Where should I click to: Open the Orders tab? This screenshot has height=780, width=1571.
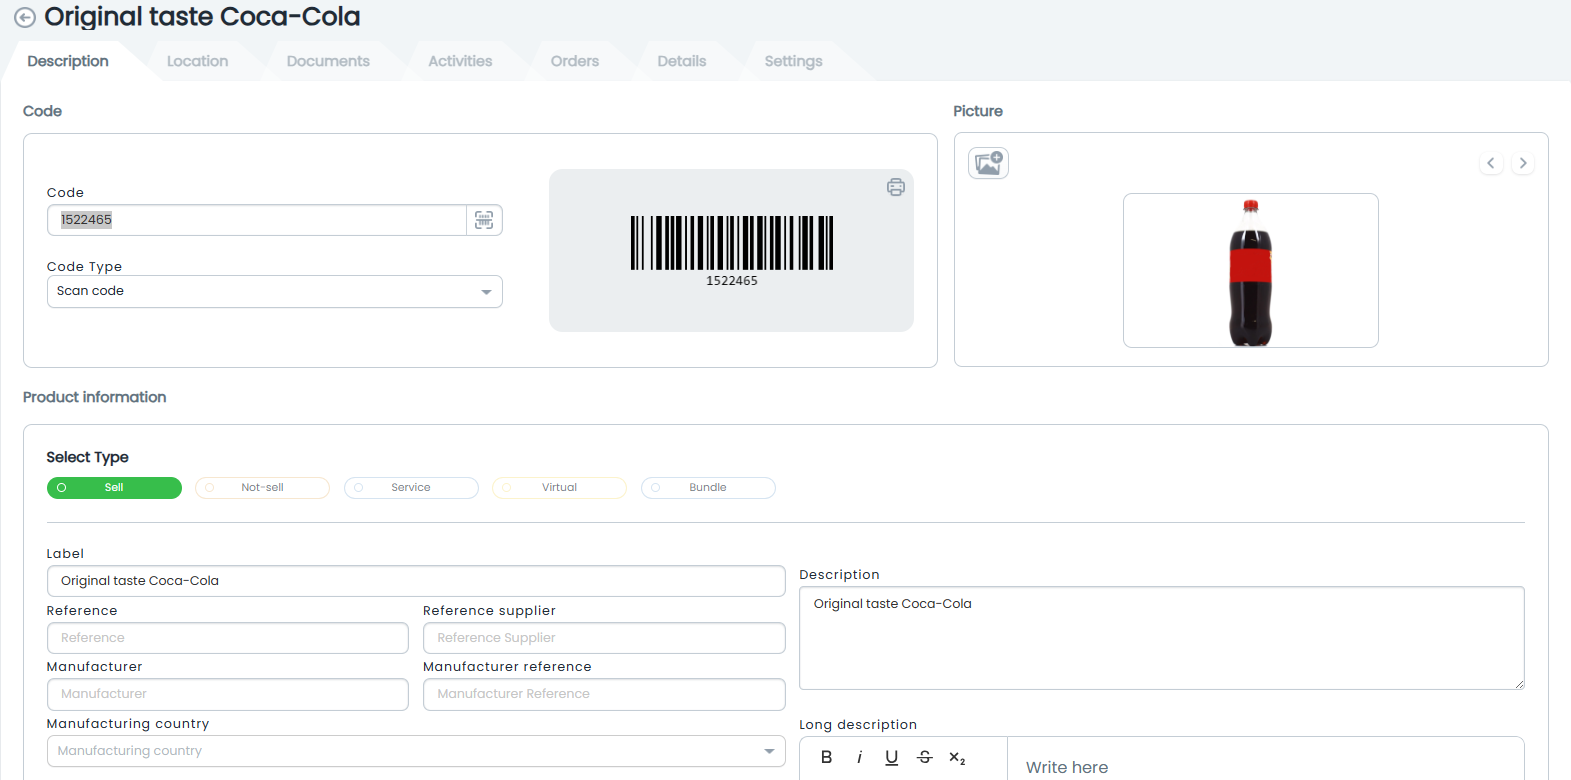[575, 61]
